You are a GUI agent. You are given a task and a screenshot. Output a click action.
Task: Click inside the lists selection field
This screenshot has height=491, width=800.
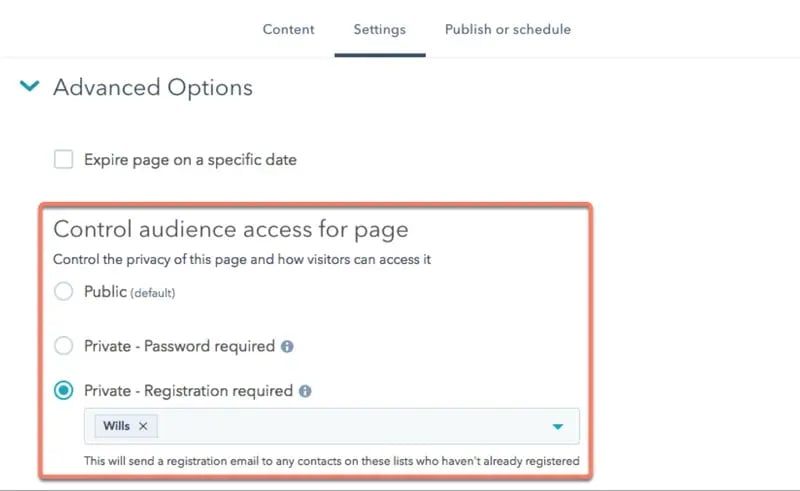tap(350, 426)
